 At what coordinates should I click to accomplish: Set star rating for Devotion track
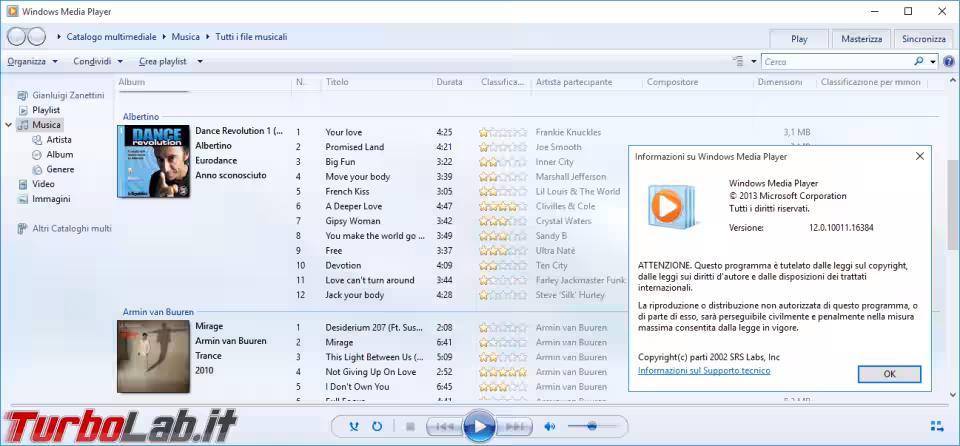point(503,265)
